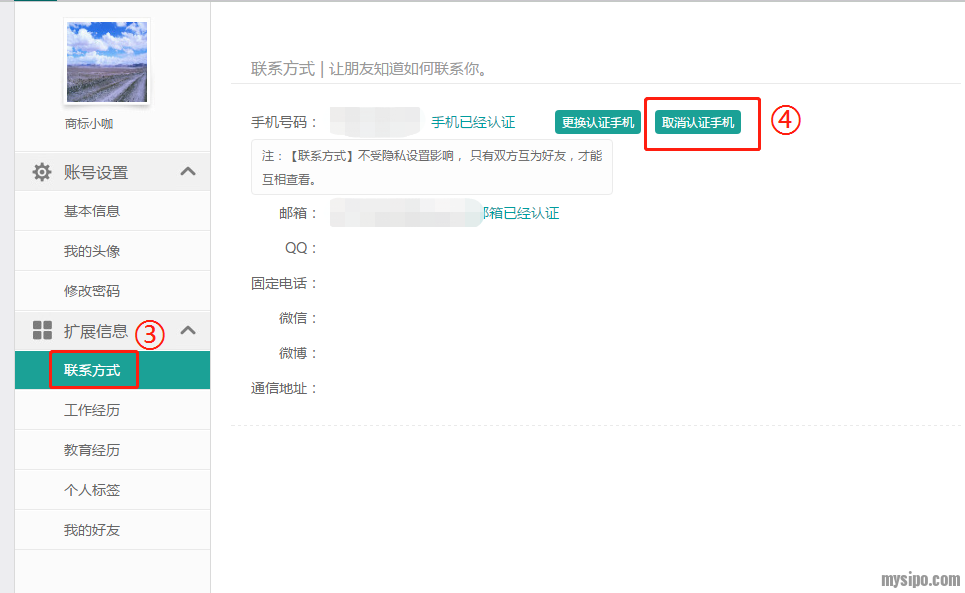Click the blurred phone number field
The image size is (965, 593).
[375, 122]
